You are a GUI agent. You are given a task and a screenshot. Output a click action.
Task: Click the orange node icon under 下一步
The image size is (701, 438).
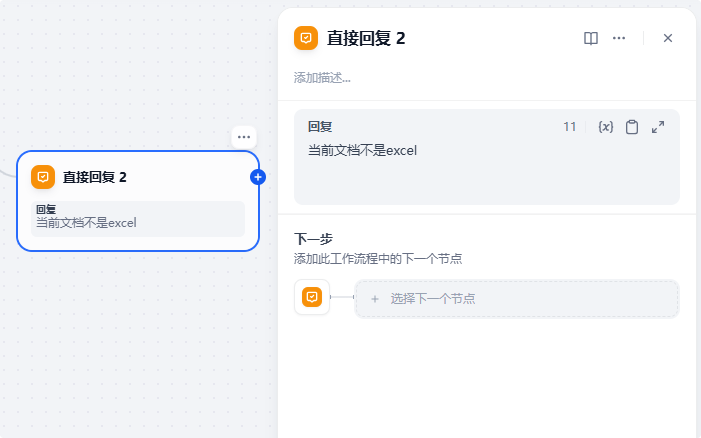(x=312, y=298)
